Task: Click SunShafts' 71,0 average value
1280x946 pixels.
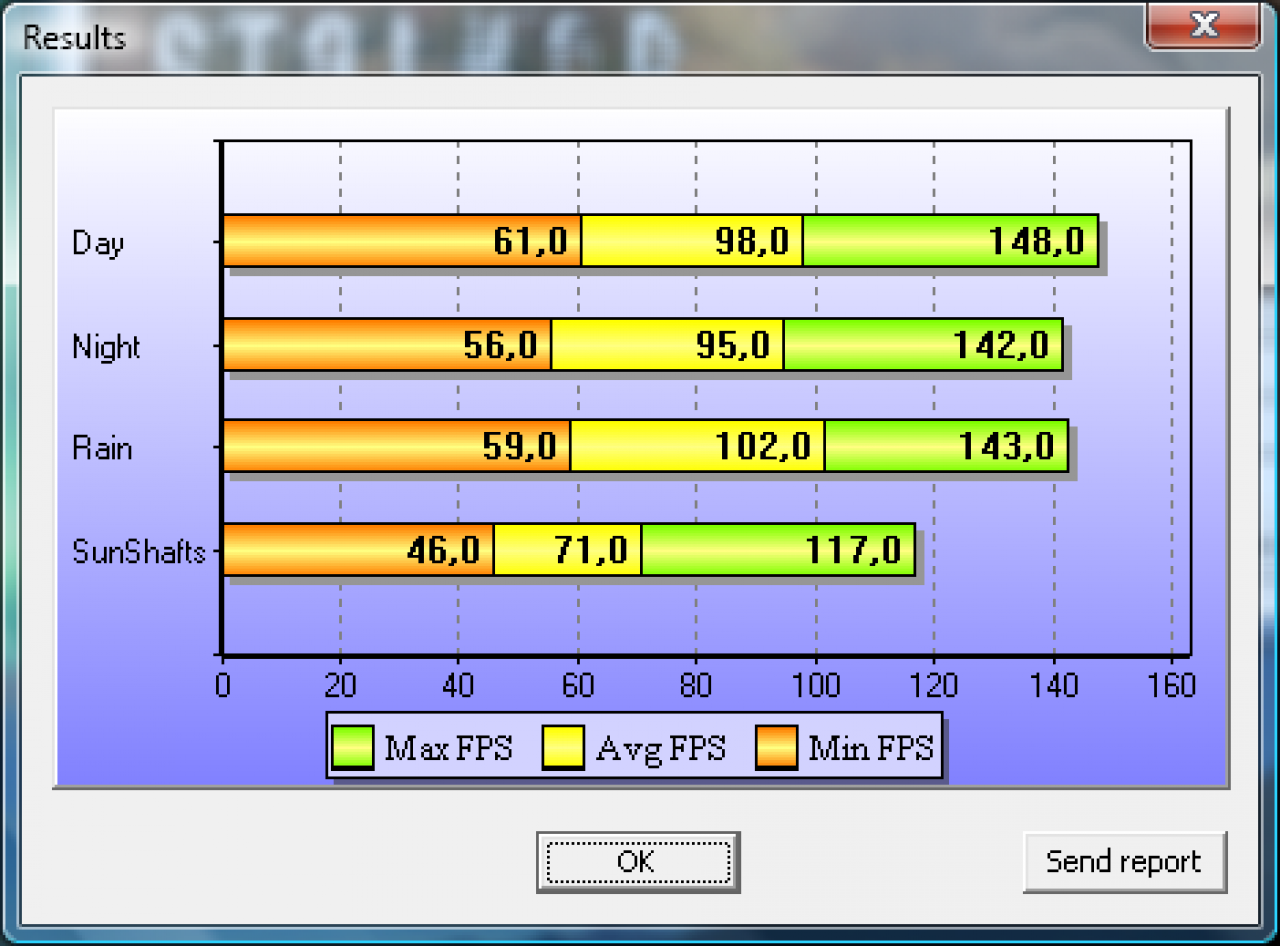Action: pyautogui.click(x=591, y=550)
